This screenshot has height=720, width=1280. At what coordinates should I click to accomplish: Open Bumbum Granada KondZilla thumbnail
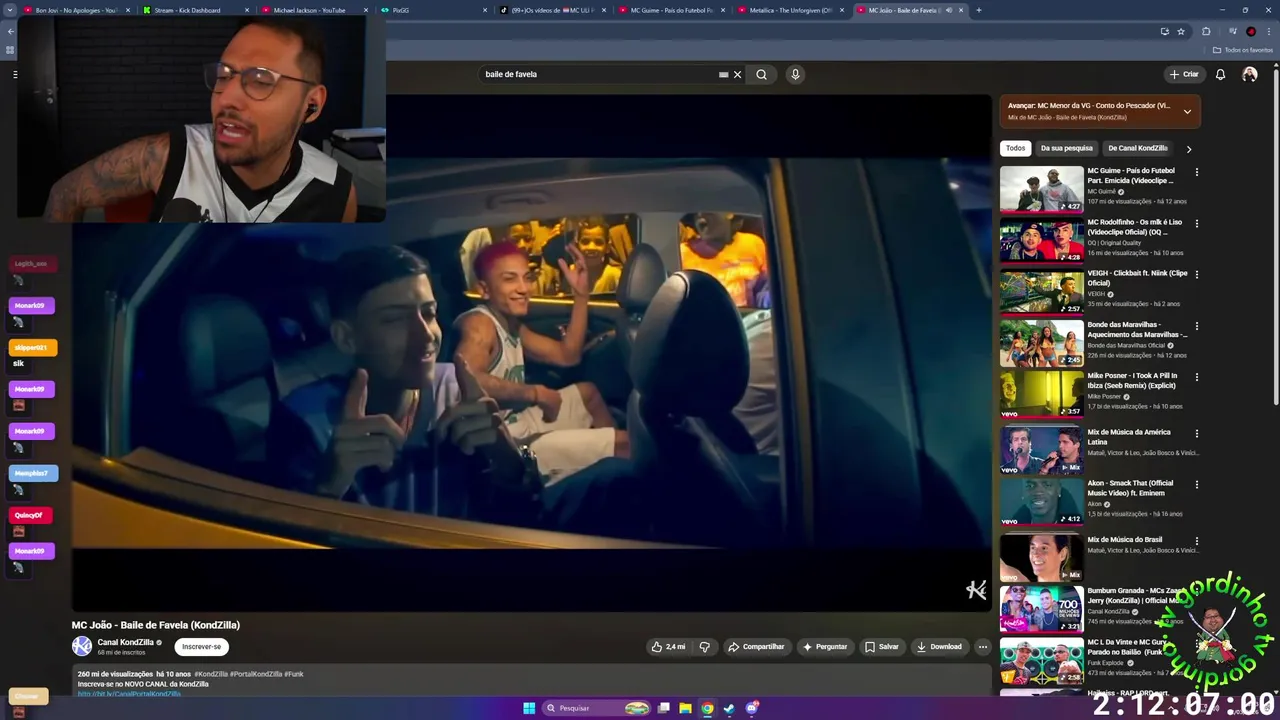(x=1041, y=609)
